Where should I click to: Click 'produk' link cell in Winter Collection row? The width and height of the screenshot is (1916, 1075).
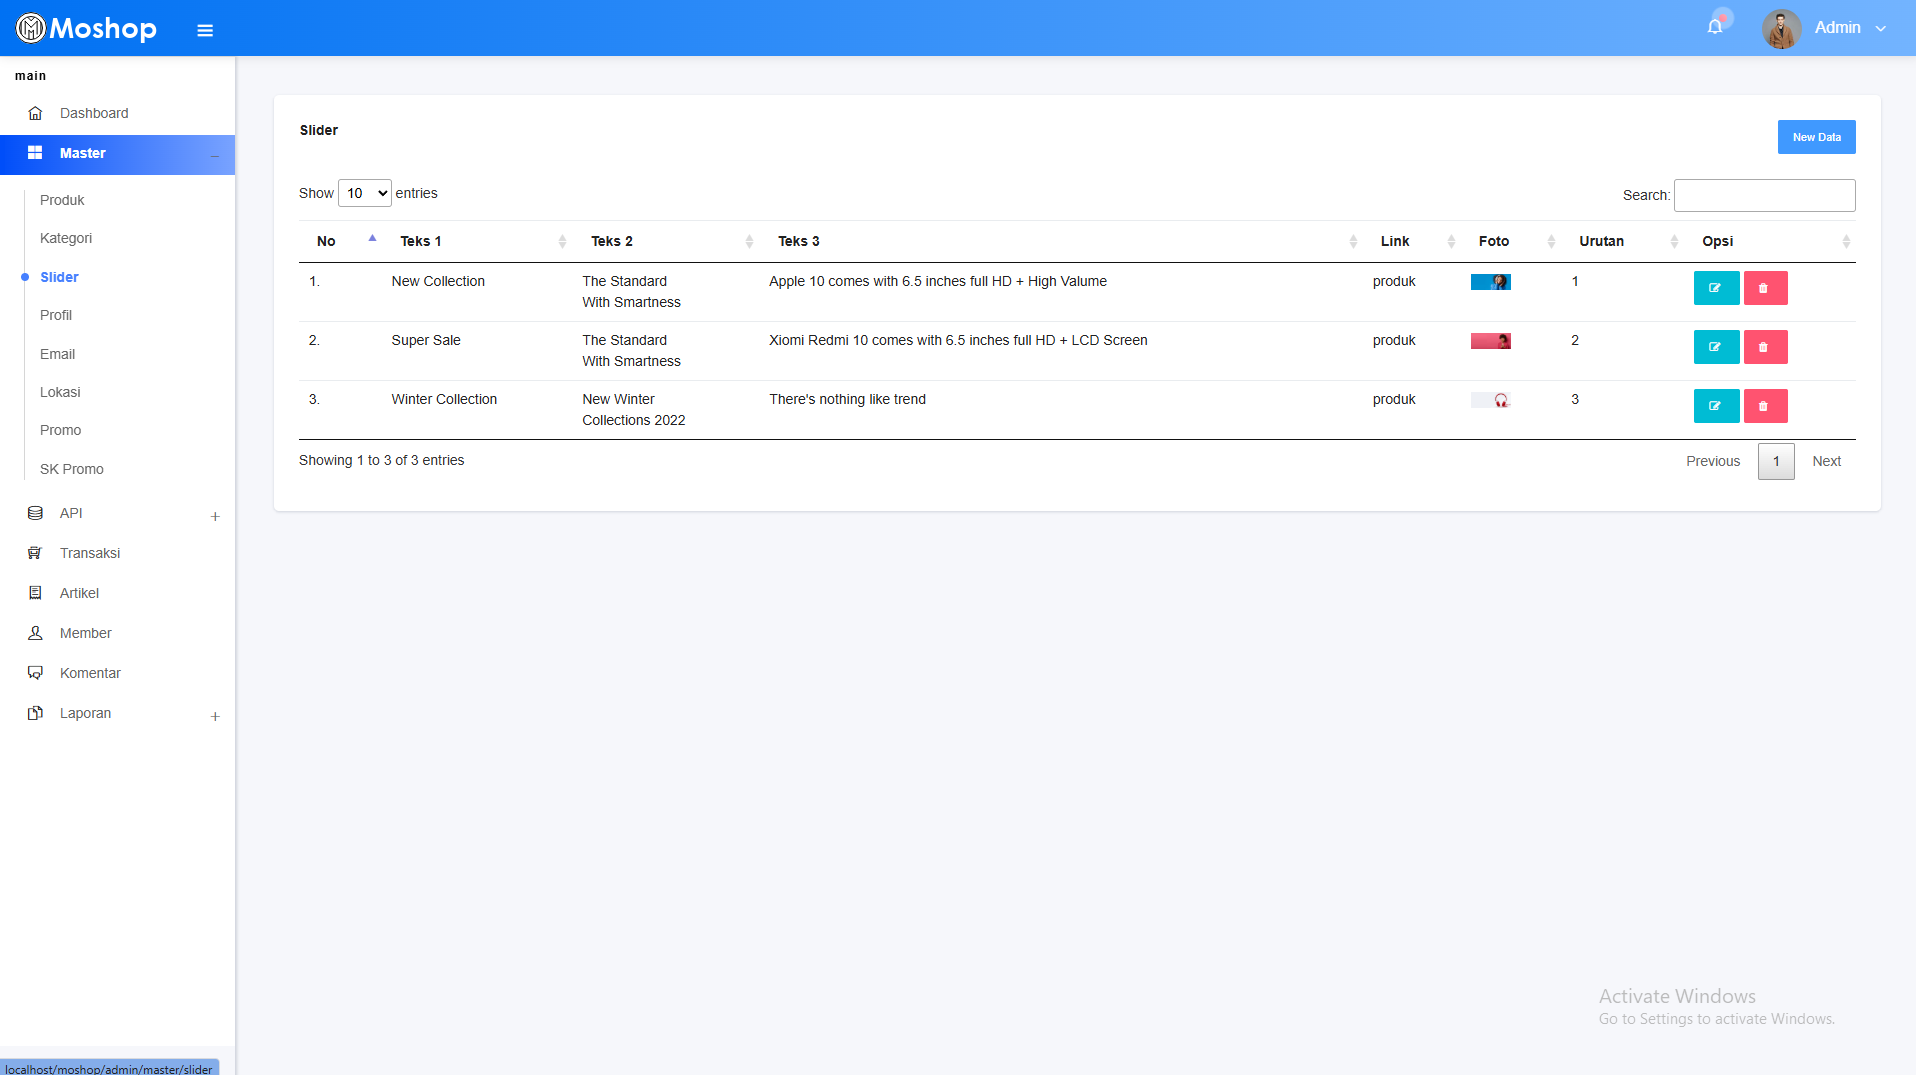(1394, 399)
